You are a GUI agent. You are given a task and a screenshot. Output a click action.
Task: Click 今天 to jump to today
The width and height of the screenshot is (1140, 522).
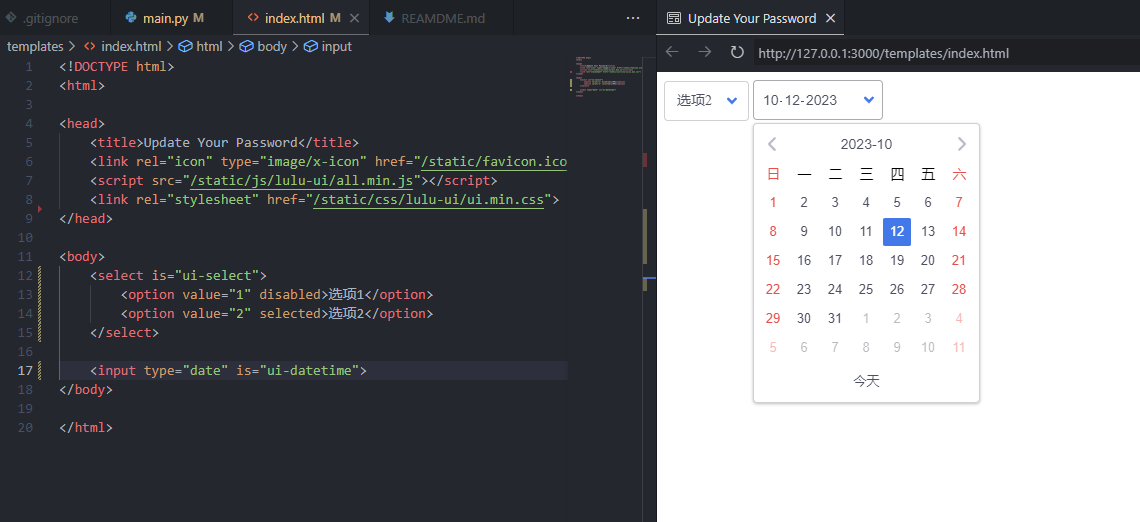866,381
